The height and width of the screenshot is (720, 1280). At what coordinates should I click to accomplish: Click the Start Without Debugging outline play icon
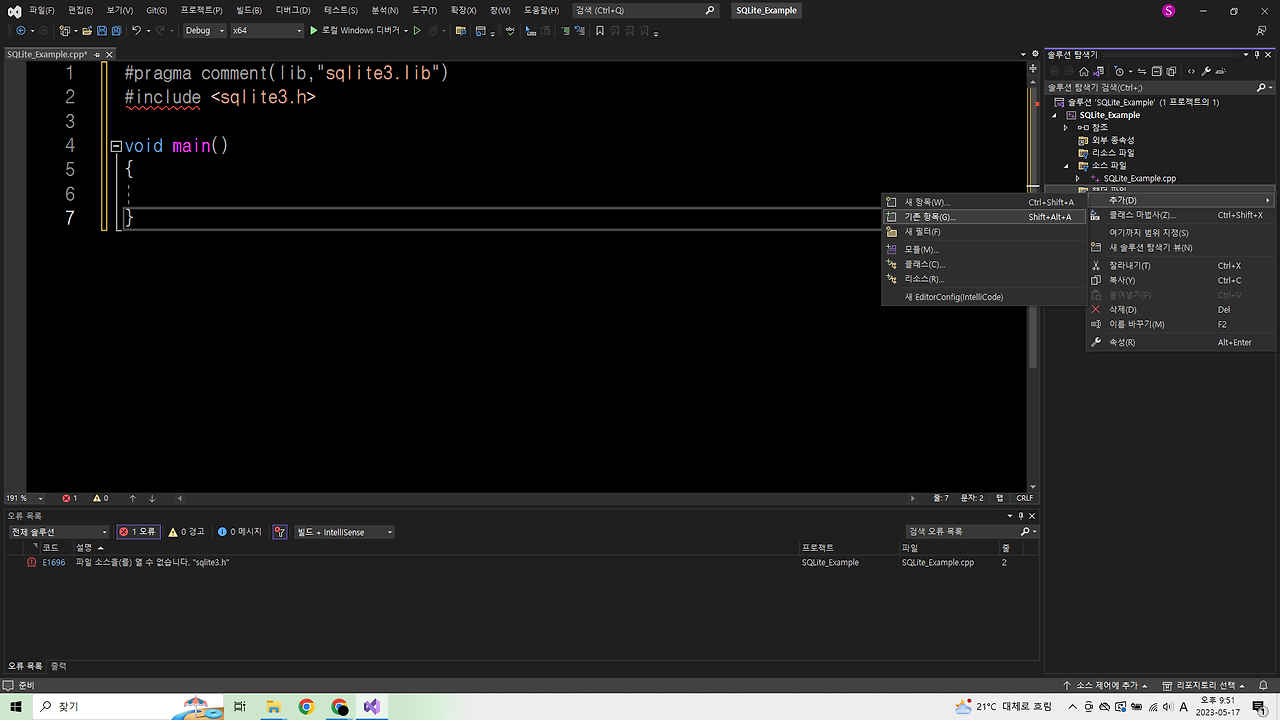417,31
